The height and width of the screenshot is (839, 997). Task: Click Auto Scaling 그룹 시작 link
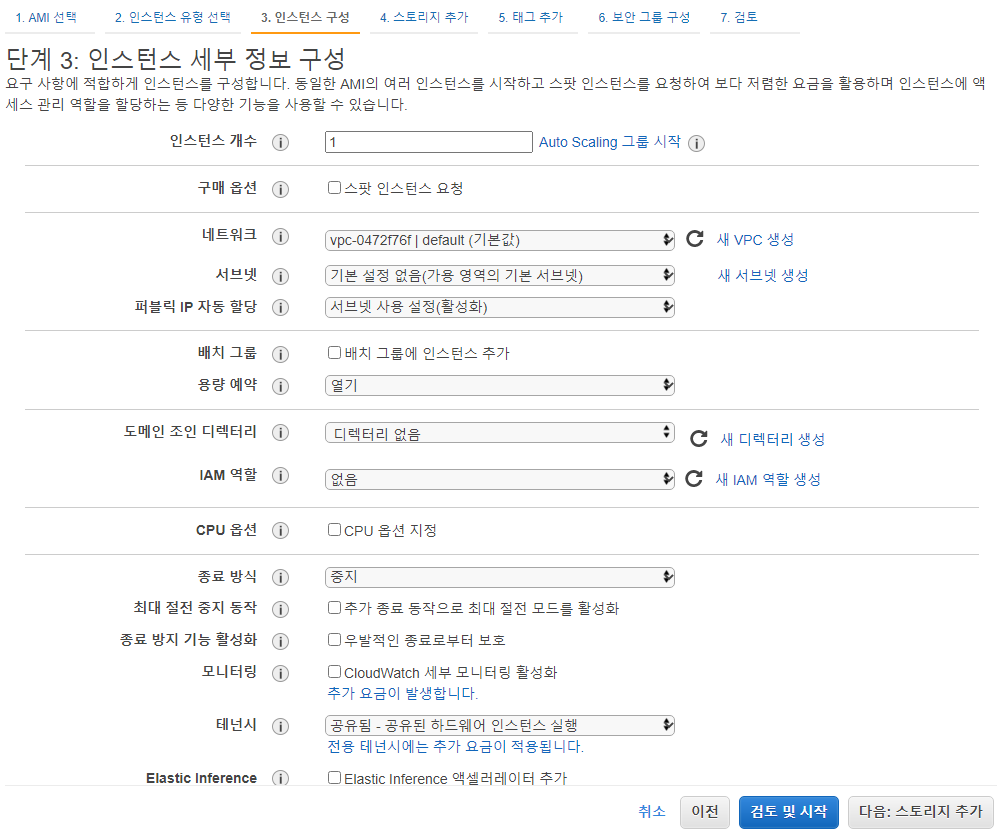[x=610, y=142]
